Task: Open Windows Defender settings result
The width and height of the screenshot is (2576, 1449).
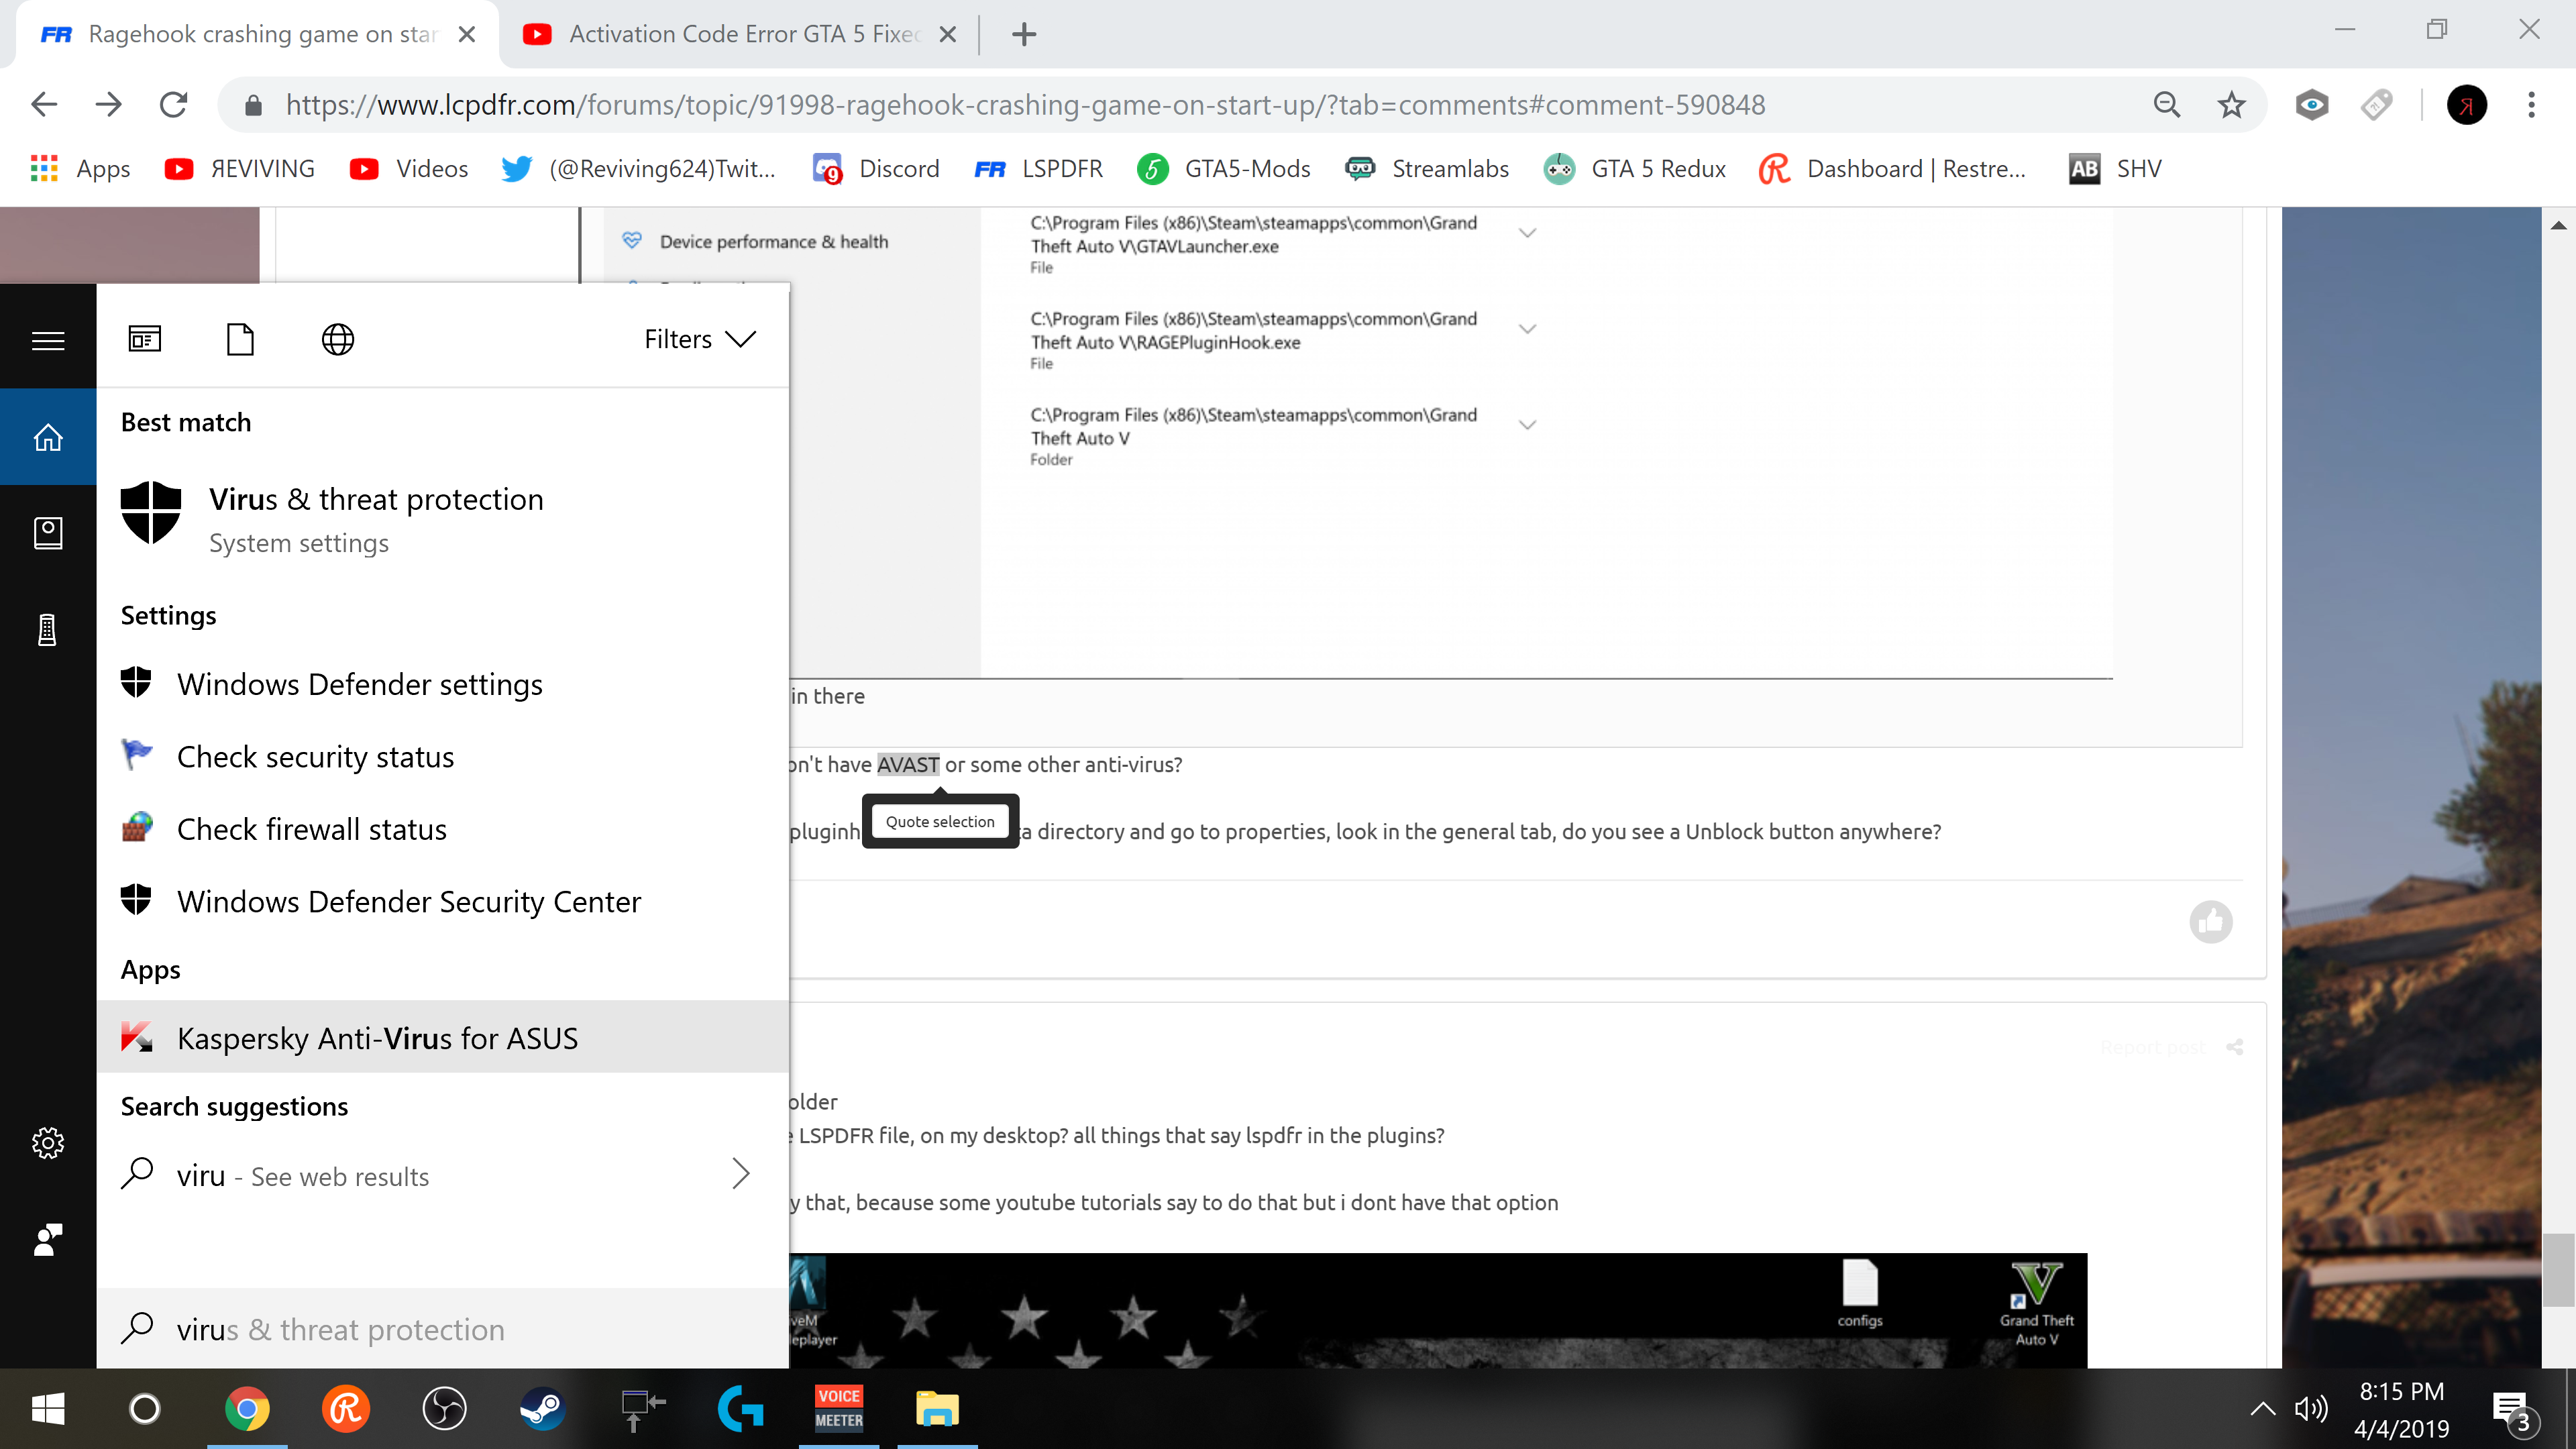Action: [x=359, y=684]
